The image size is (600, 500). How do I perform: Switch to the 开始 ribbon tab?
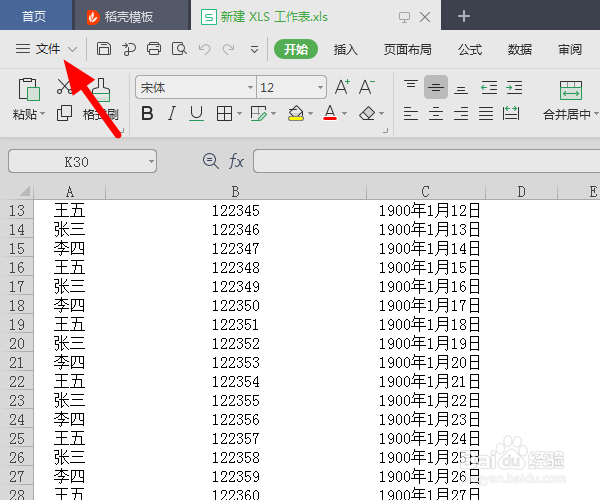[296, 49]
